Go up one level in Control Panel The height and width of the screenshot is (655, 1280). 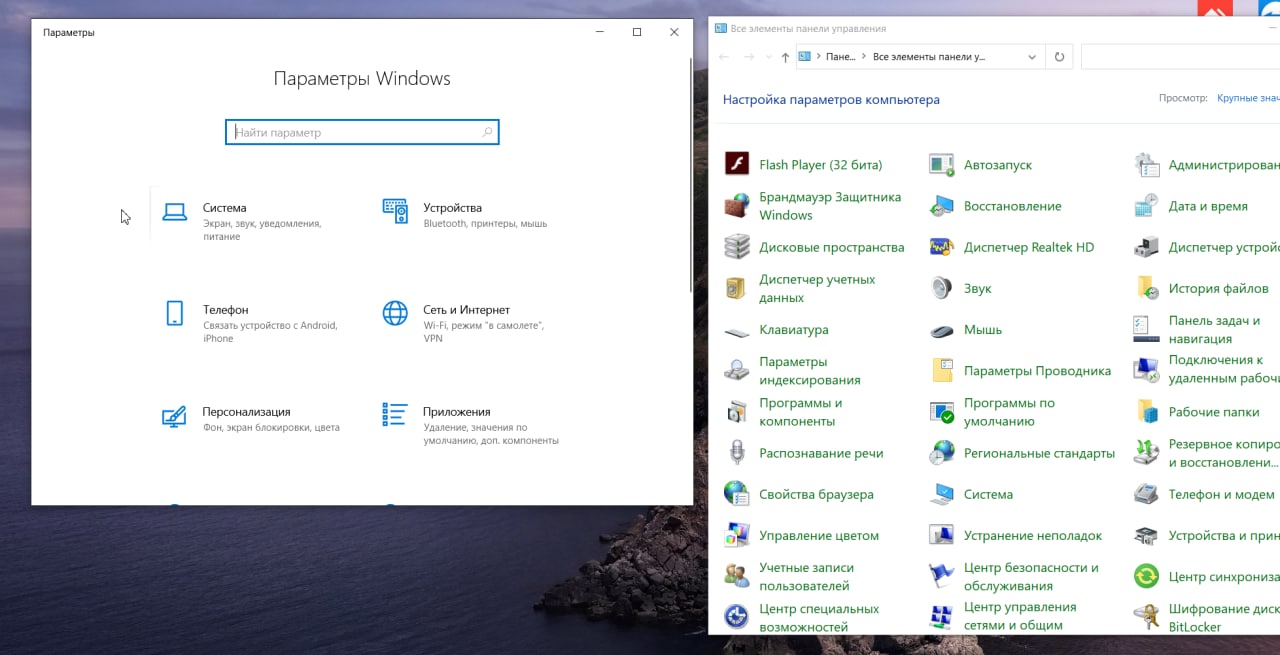click(785, 57)
